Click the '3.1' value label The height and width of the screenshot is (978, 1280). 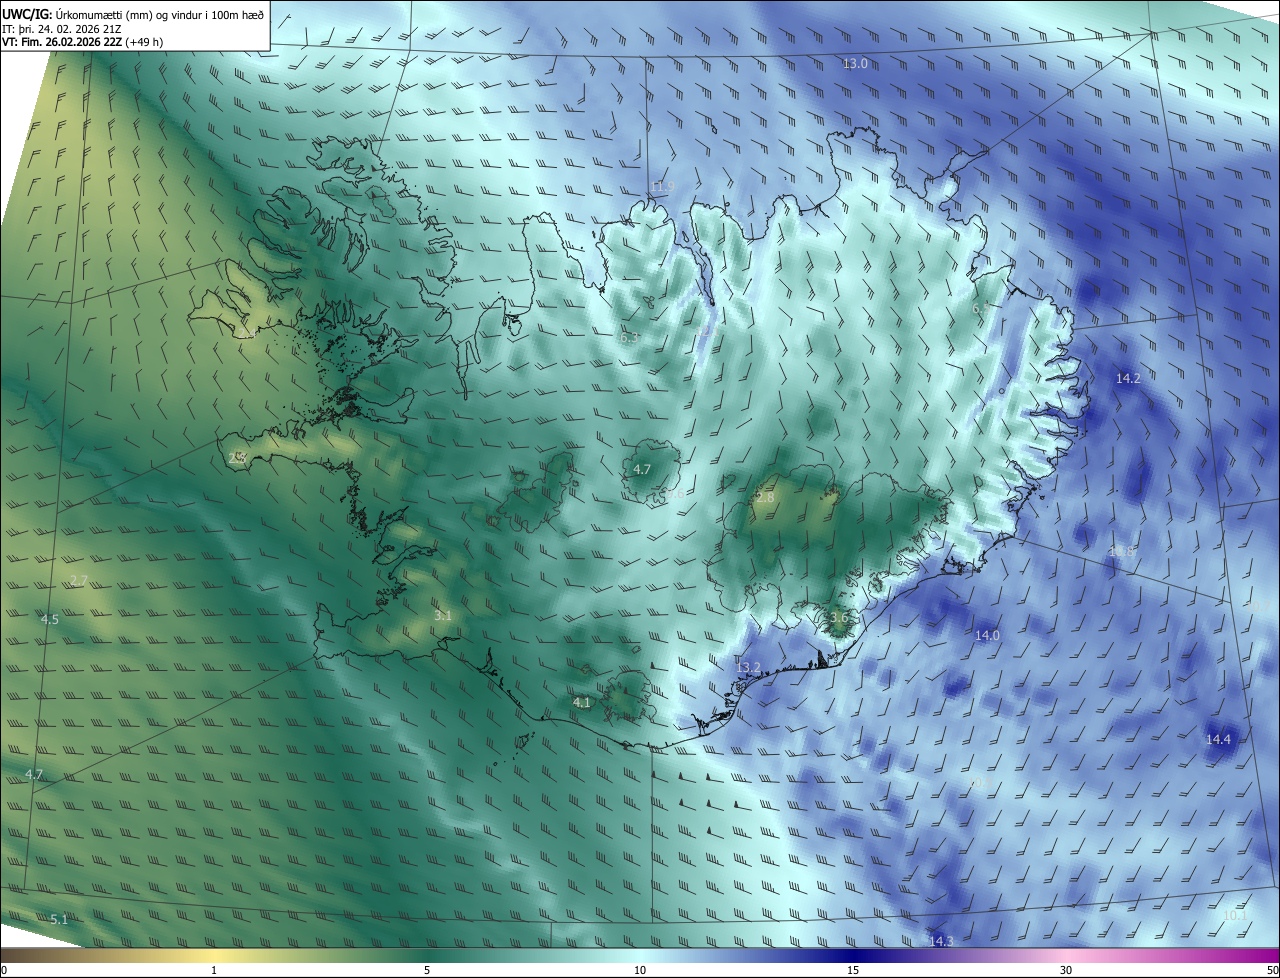(x=443, y=615)
